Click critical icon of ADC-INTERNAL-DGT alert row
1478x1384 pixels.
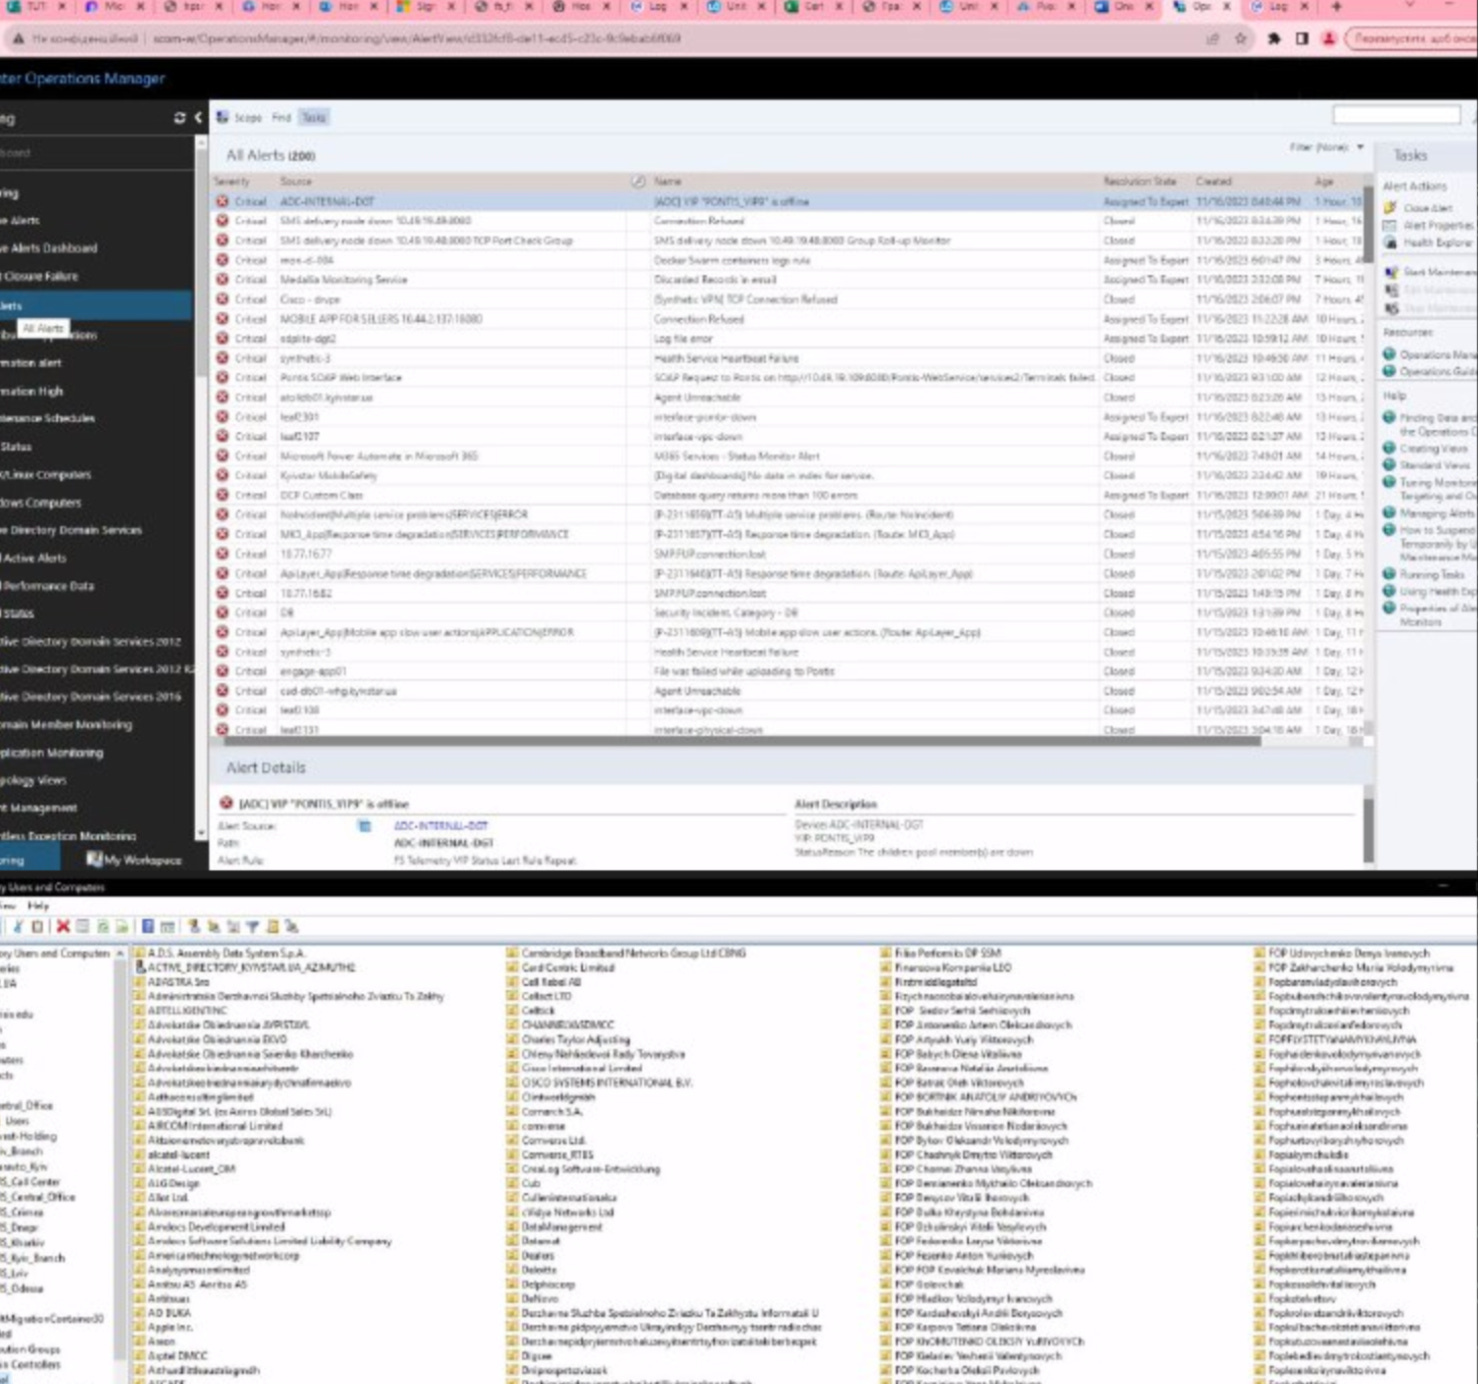coord(222,201)
